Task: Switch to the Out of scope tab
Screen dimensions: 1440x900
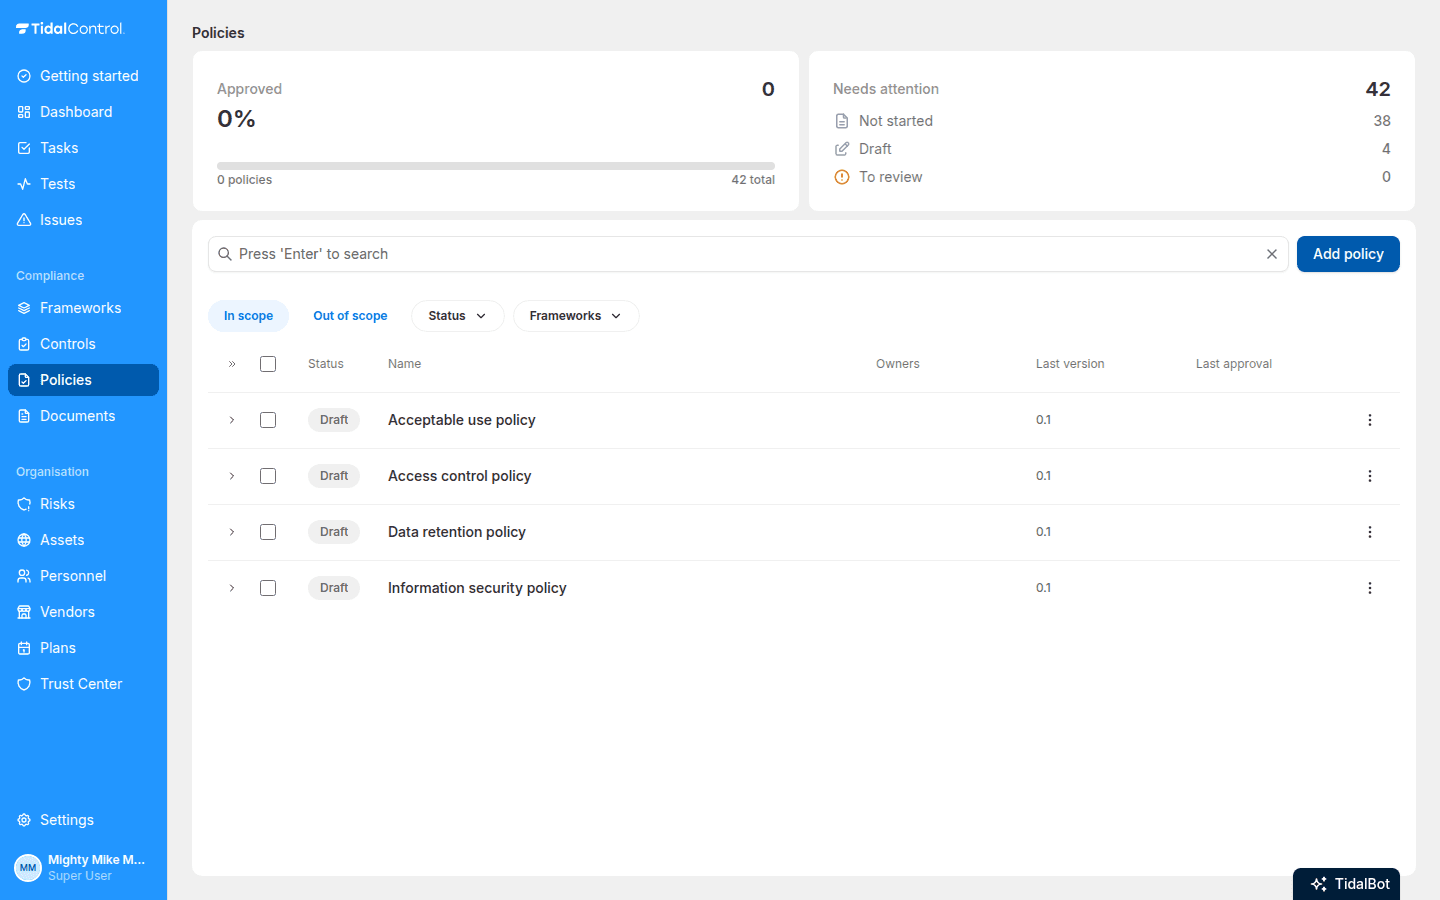Action: [x=350, y=316]
